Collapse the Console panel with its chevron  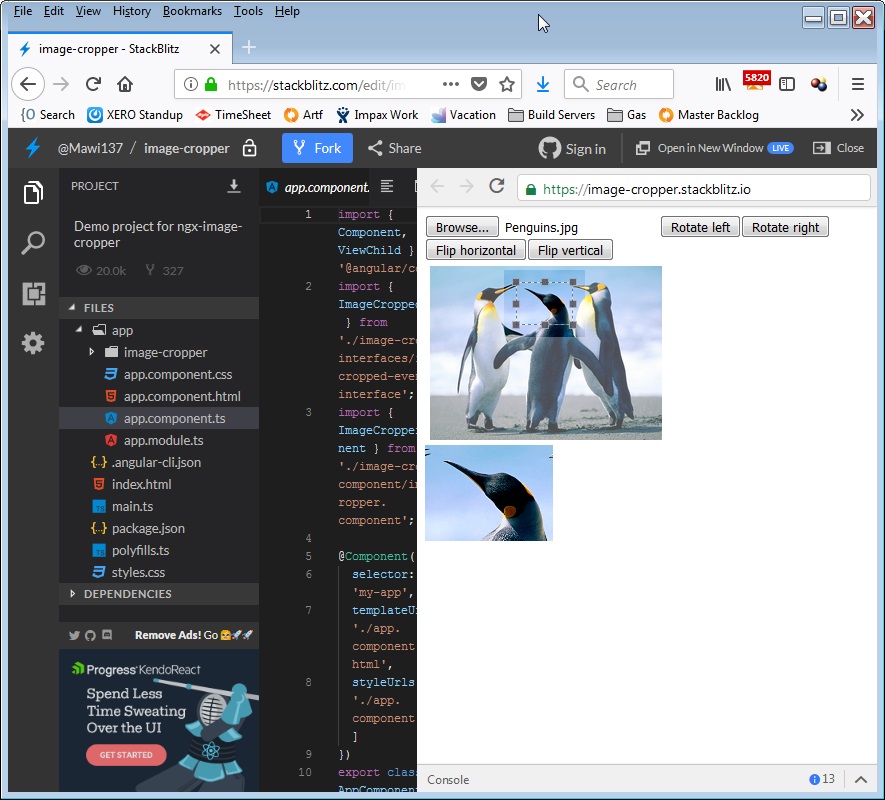[x=860, y=779]
